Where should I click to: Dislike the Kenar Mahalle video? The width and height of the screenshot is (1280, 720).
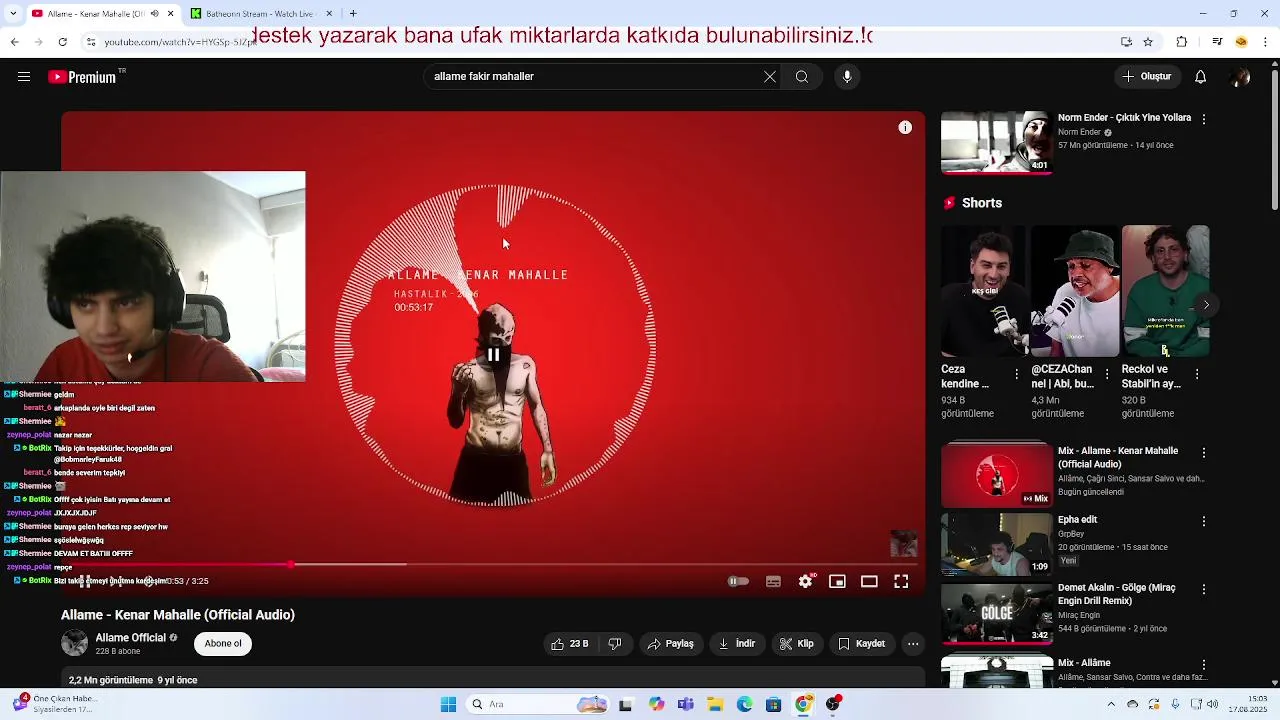pyautogui.click(x=615, y=644)
